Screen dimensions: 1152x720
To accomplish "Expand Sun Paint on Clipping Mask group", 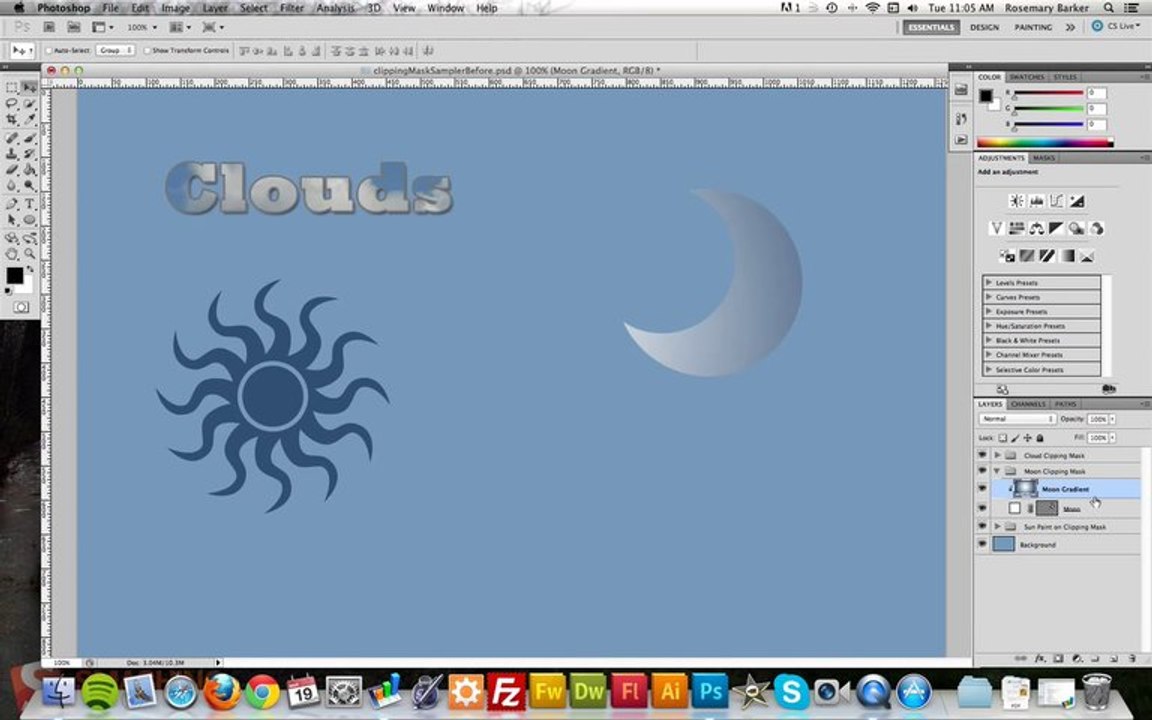I will [x=997, y=526].
